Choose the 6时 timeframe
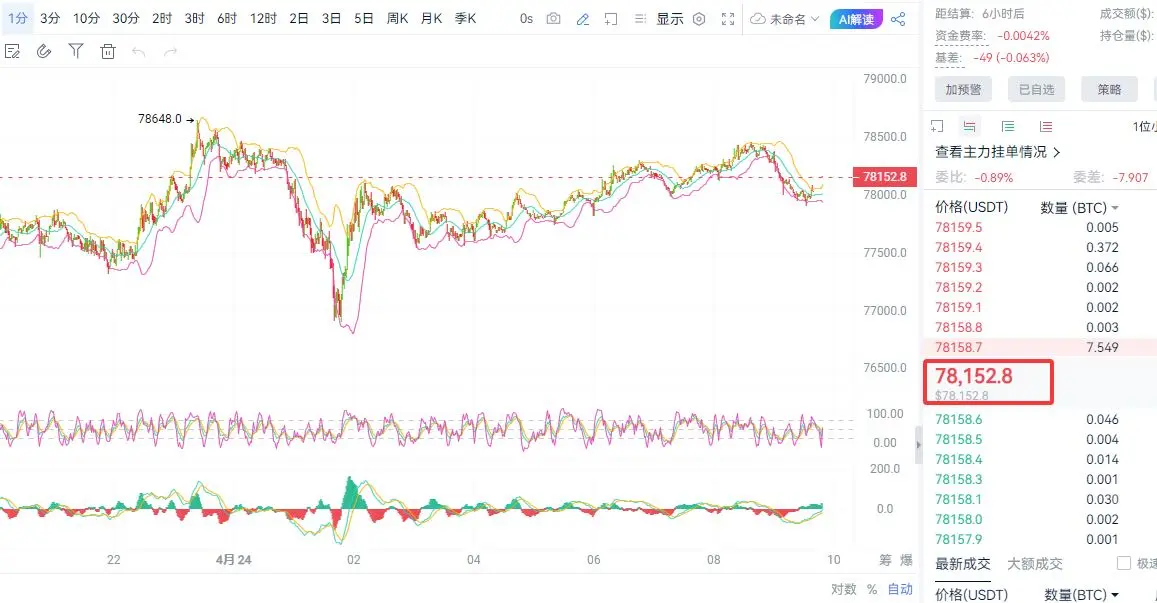This screenshot has width=1157, height=603. click(x=227, y=18)
